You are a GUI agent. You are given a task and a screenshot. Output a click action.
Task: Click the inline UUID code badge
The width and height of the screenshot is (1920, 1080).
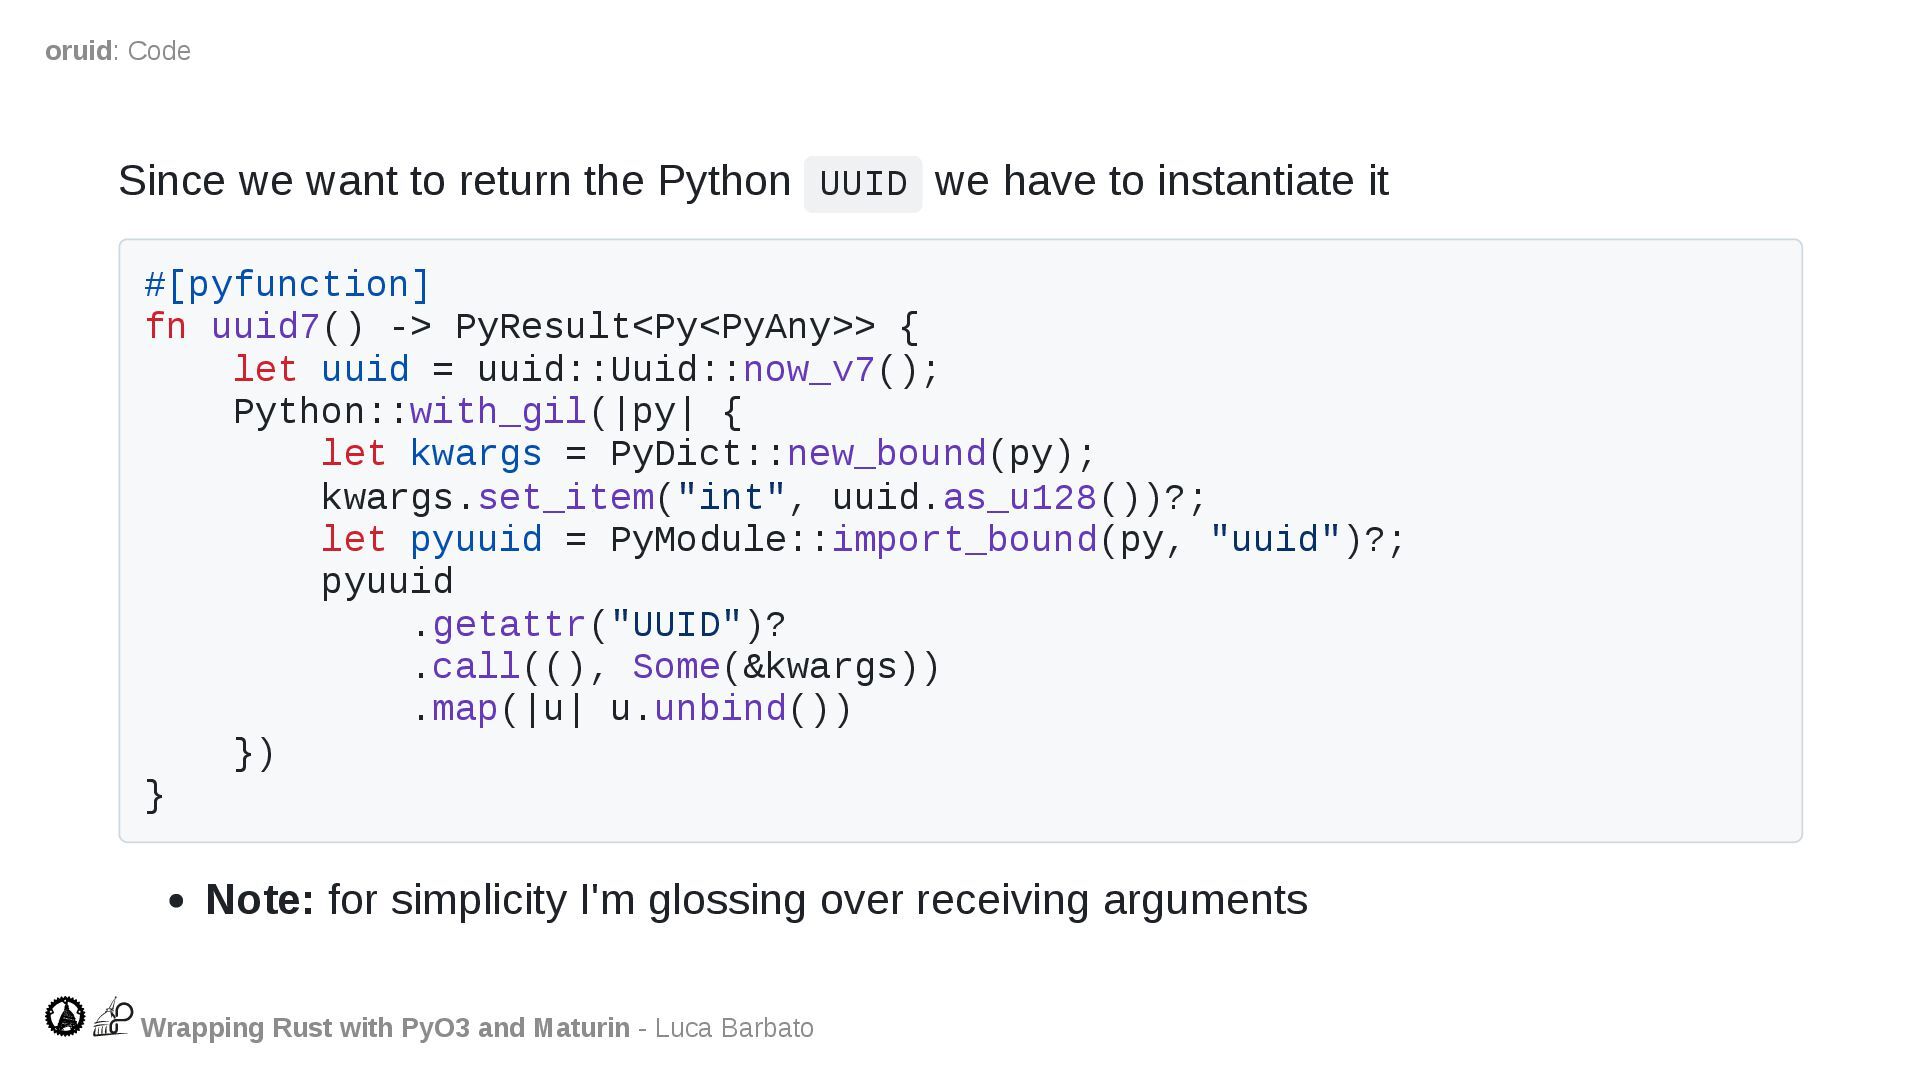click(x=862, y=184)
